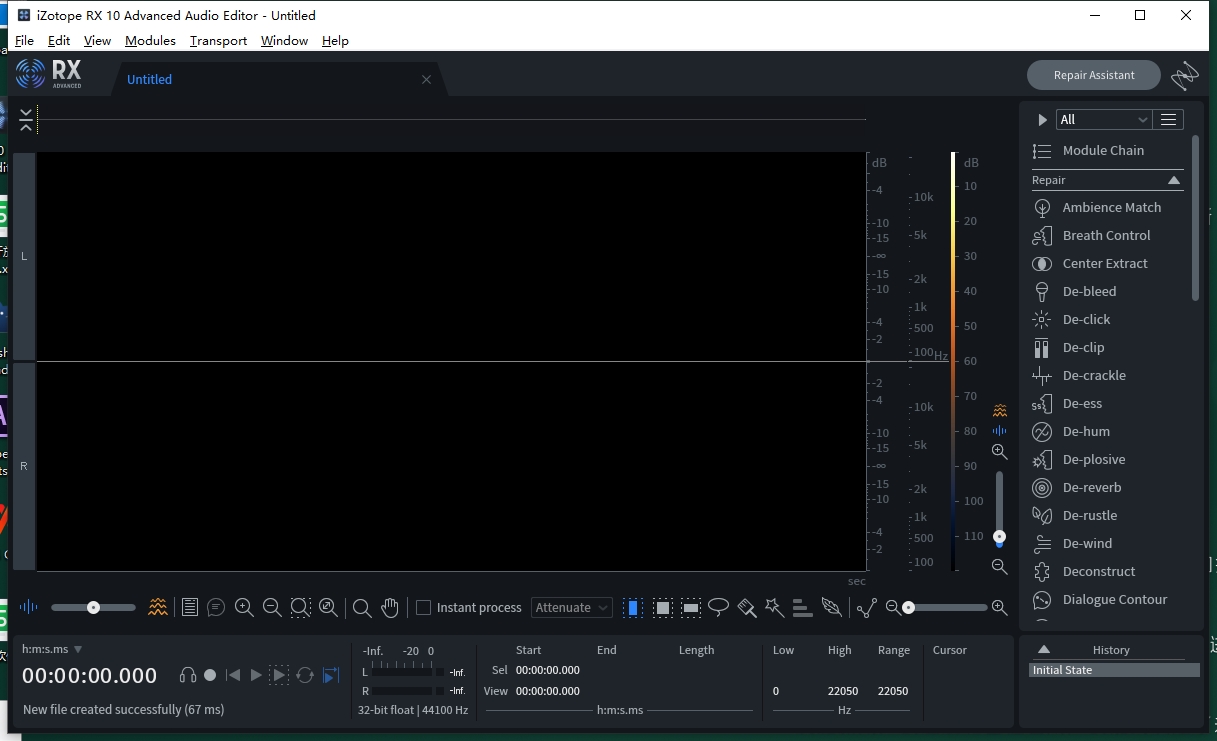
Task: Collapse the Repair section
Action: click(x=1174, y=180)
